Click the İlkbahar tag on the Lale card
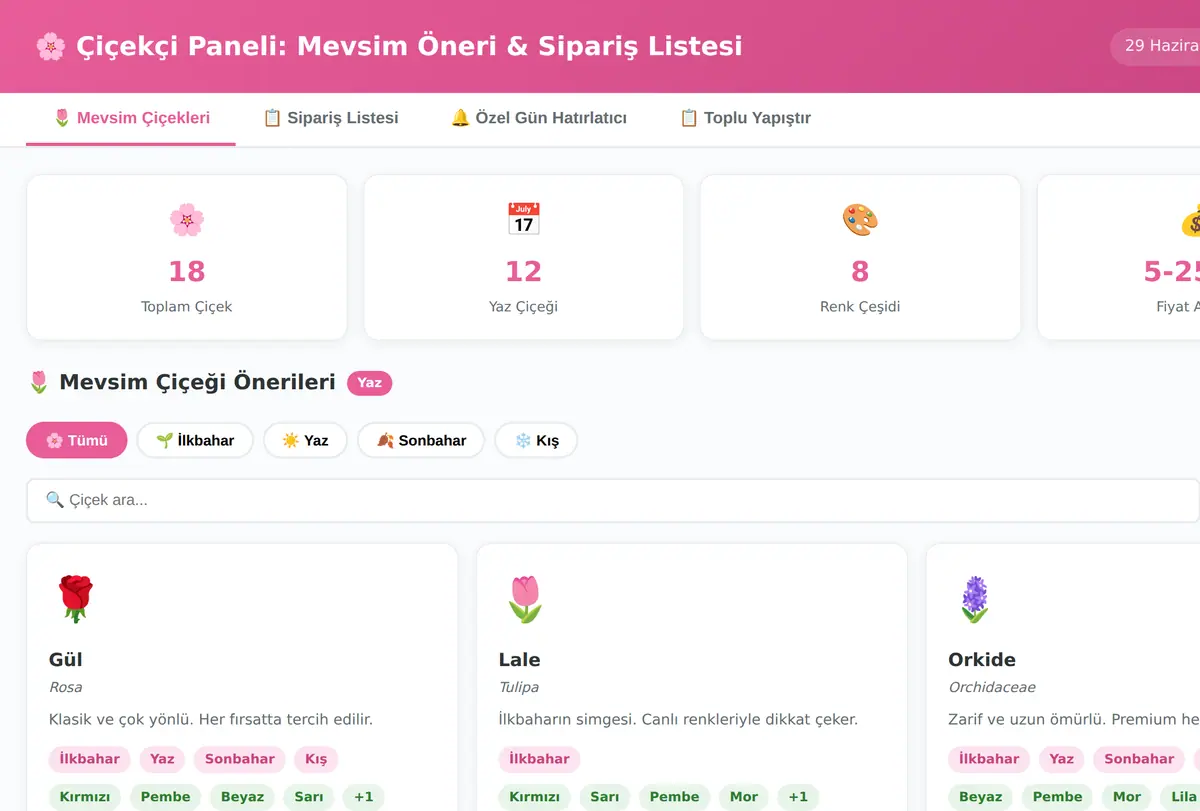 tap(539, 759)
